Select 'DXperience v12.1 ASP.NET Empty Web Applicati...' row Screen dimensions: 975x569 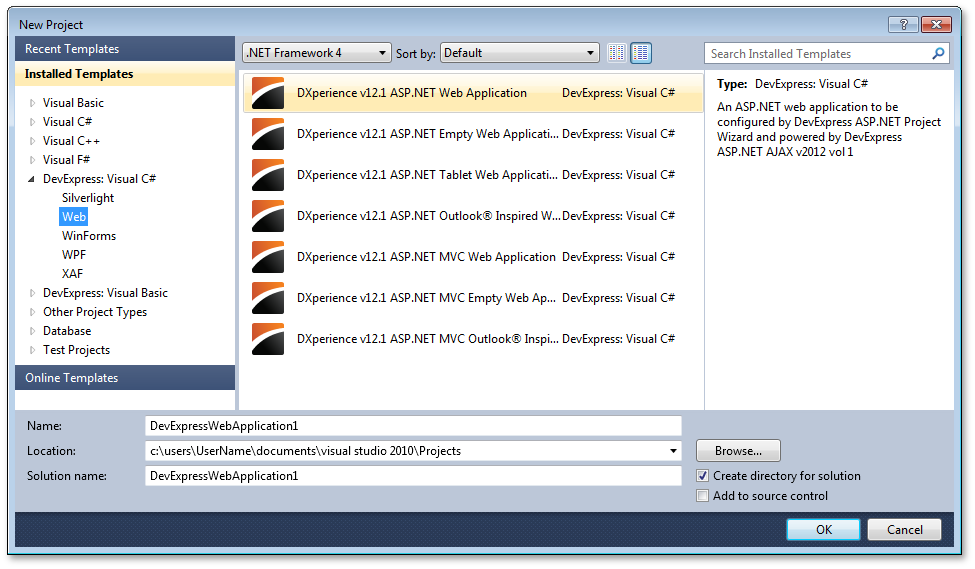pyautogui.click(x=473, y=134)
